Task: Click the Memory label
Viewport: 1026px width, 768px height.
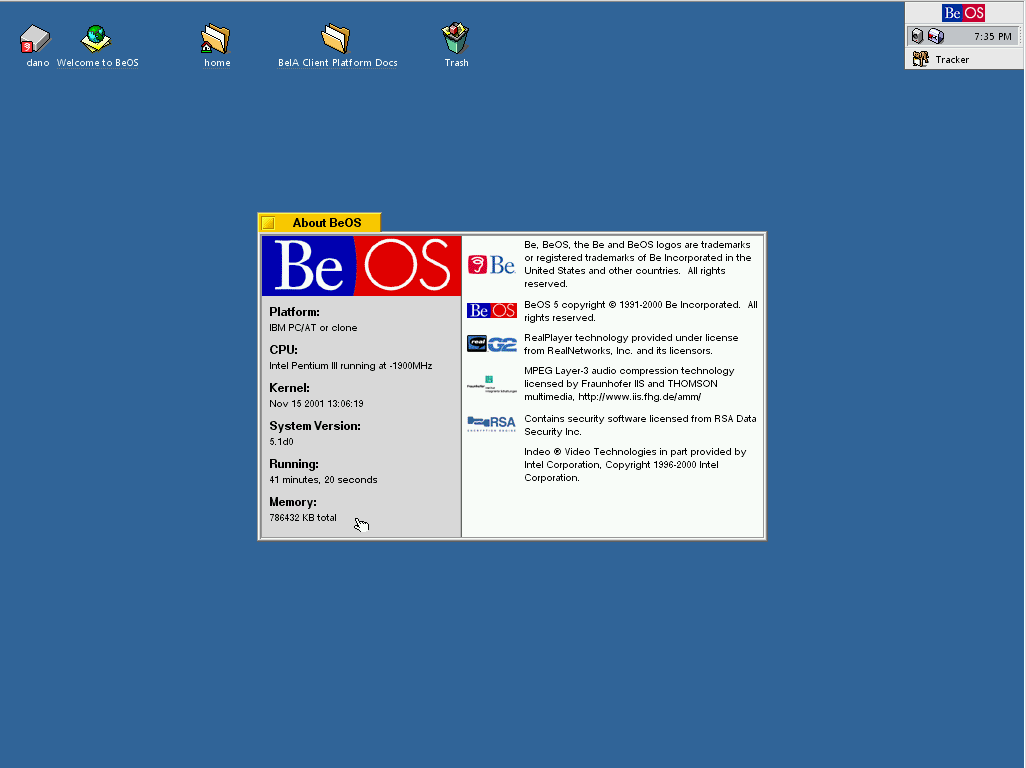Action: 292,502
